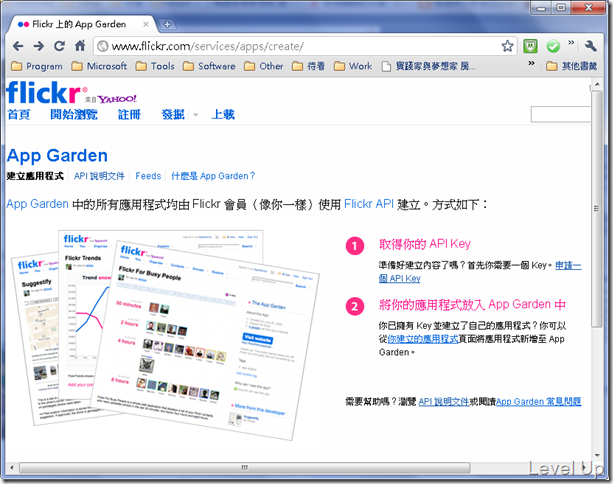The width and height of the screenshot is (613, 484).
Task: Open the Software bookmarks folder
Action: click(x=209, y=66)
